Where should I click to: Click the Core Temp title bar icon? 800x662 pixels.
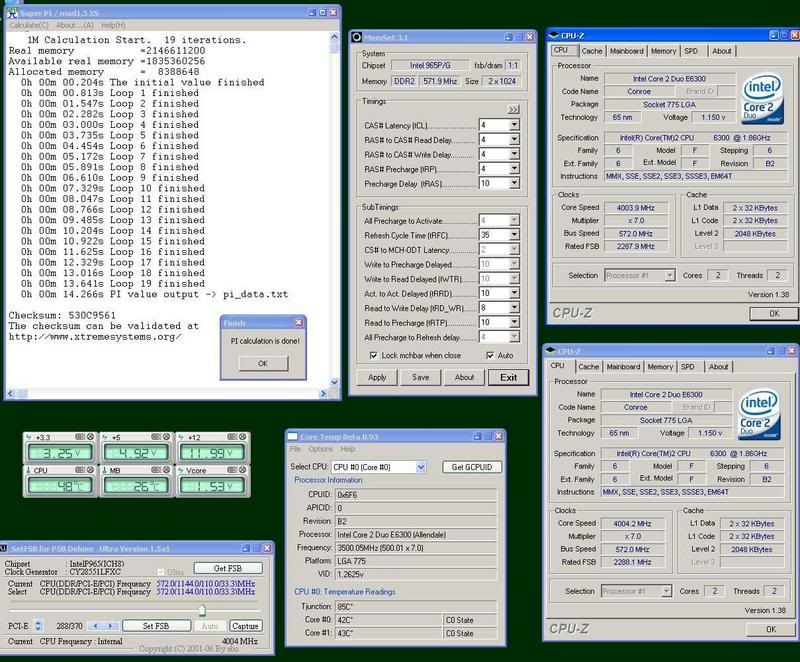292,437
